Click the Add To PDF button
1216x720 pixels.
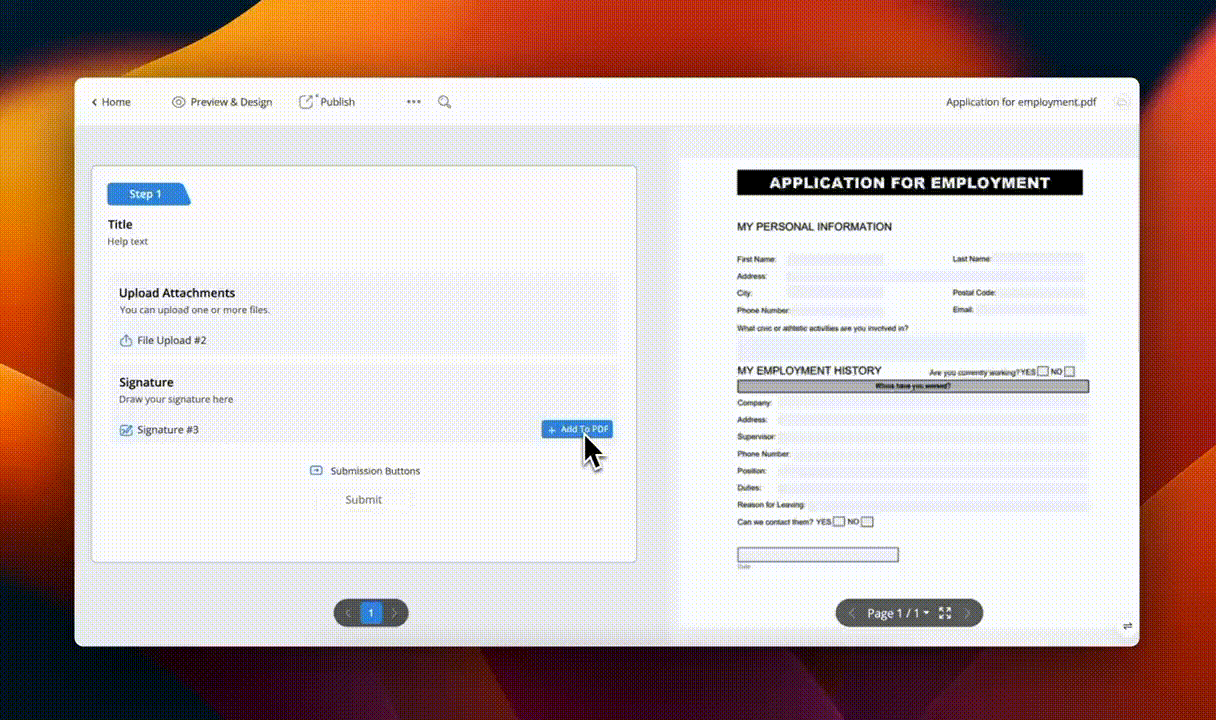(x=577, y=429)
